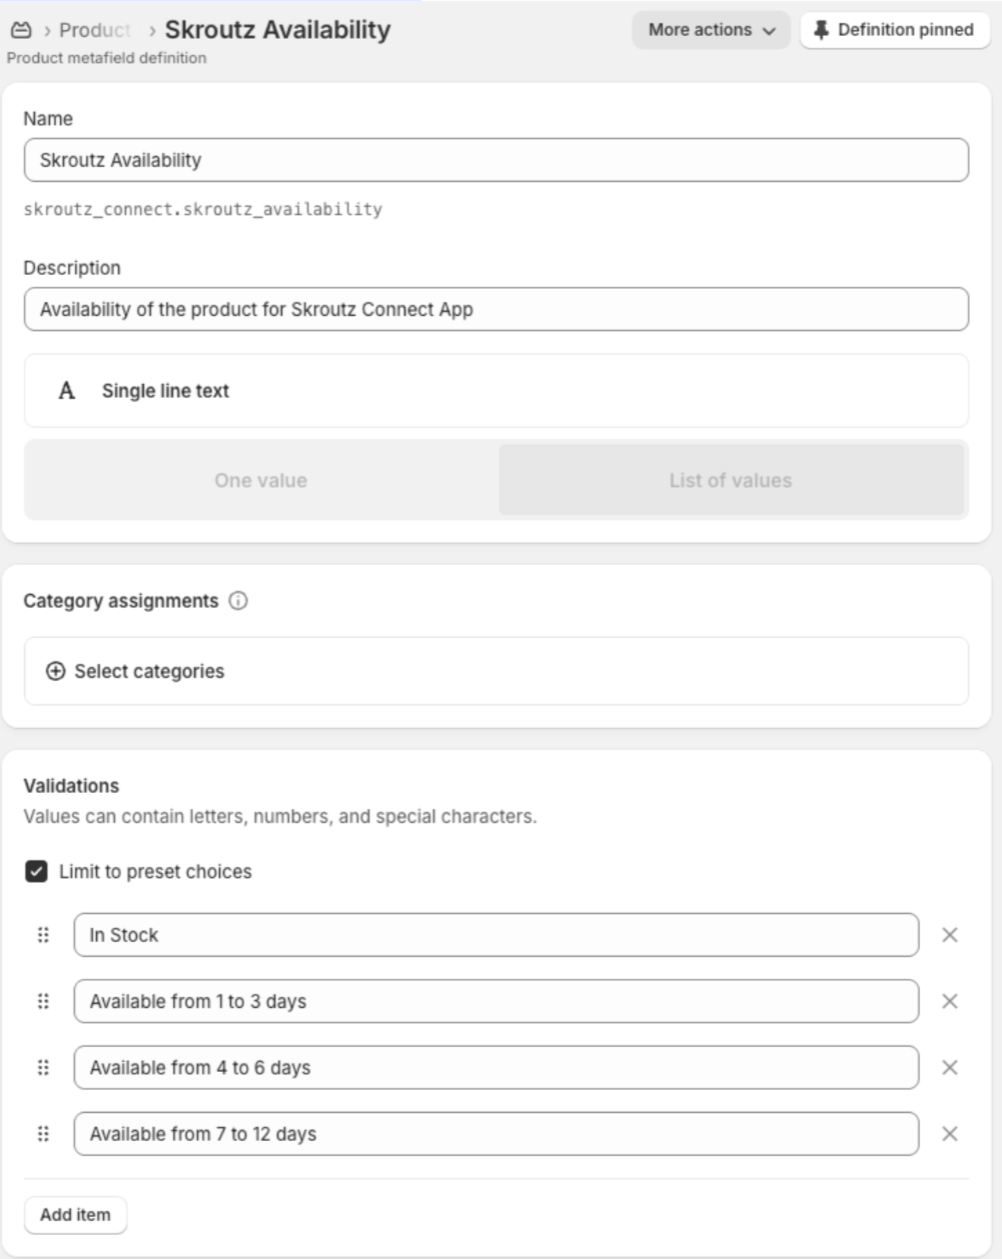Click drag handle for 4 to 6 days

(43, 1068)
